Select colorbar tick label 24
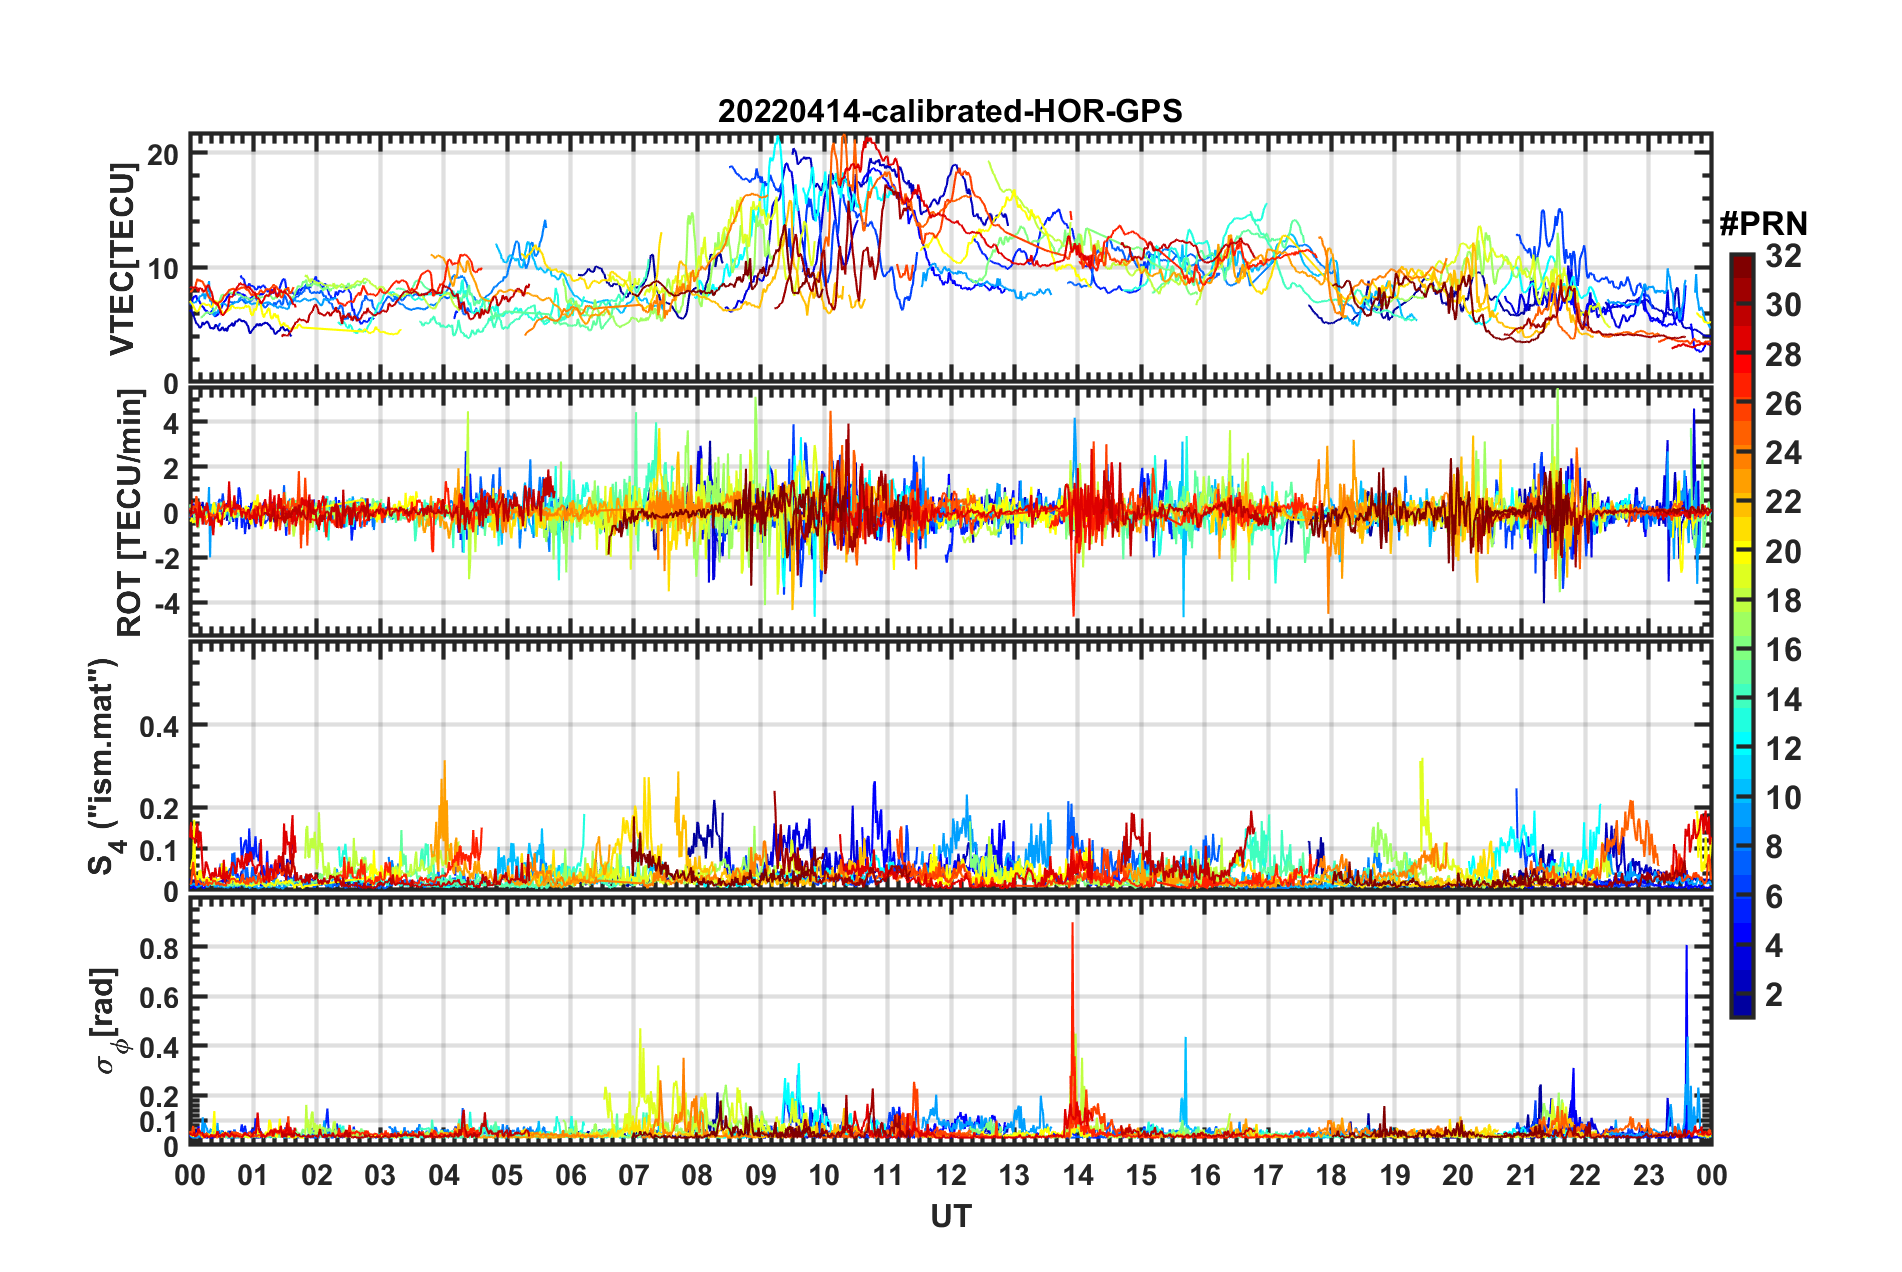The image size is (1902, 1272). [1783, 453]
